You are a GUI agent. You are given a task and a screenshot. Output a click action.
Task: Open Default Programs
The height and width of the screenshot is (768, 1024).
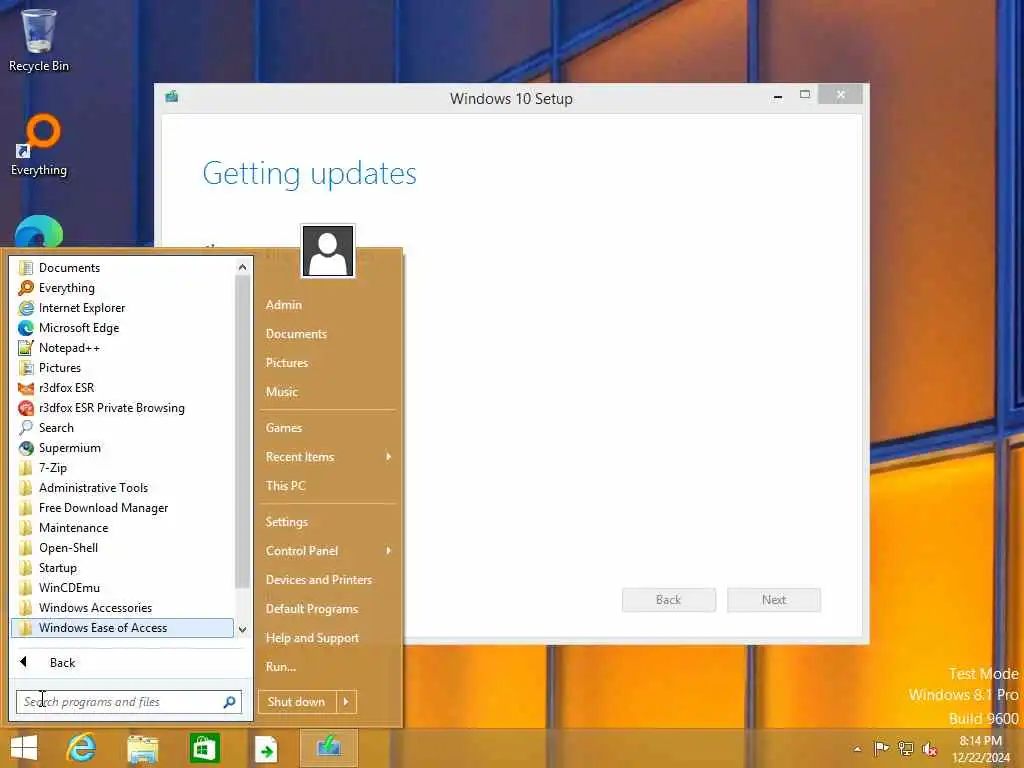328,609
